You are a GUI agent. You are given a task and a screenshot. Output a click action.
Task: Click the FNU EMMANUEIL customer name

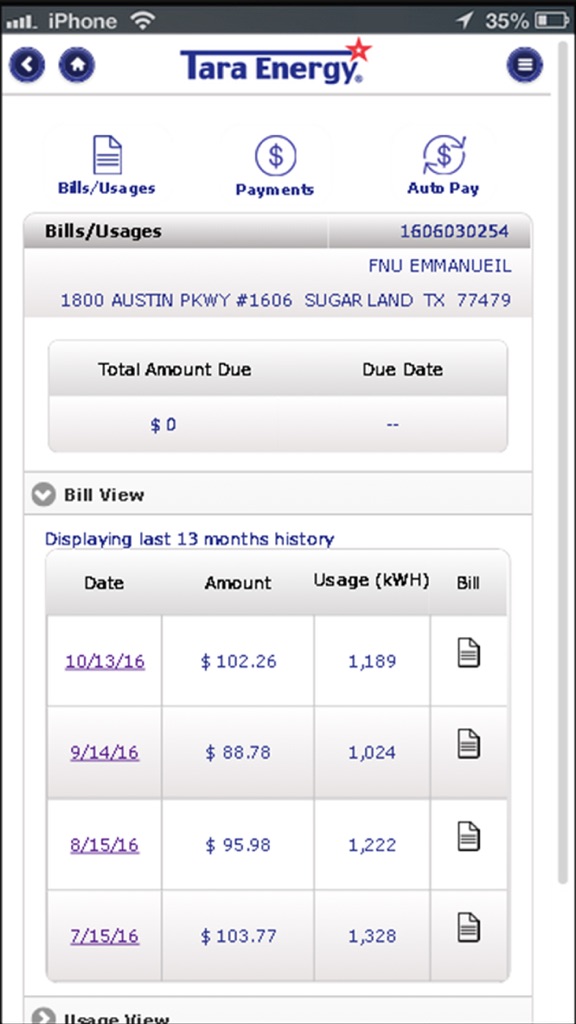(440, 266)
